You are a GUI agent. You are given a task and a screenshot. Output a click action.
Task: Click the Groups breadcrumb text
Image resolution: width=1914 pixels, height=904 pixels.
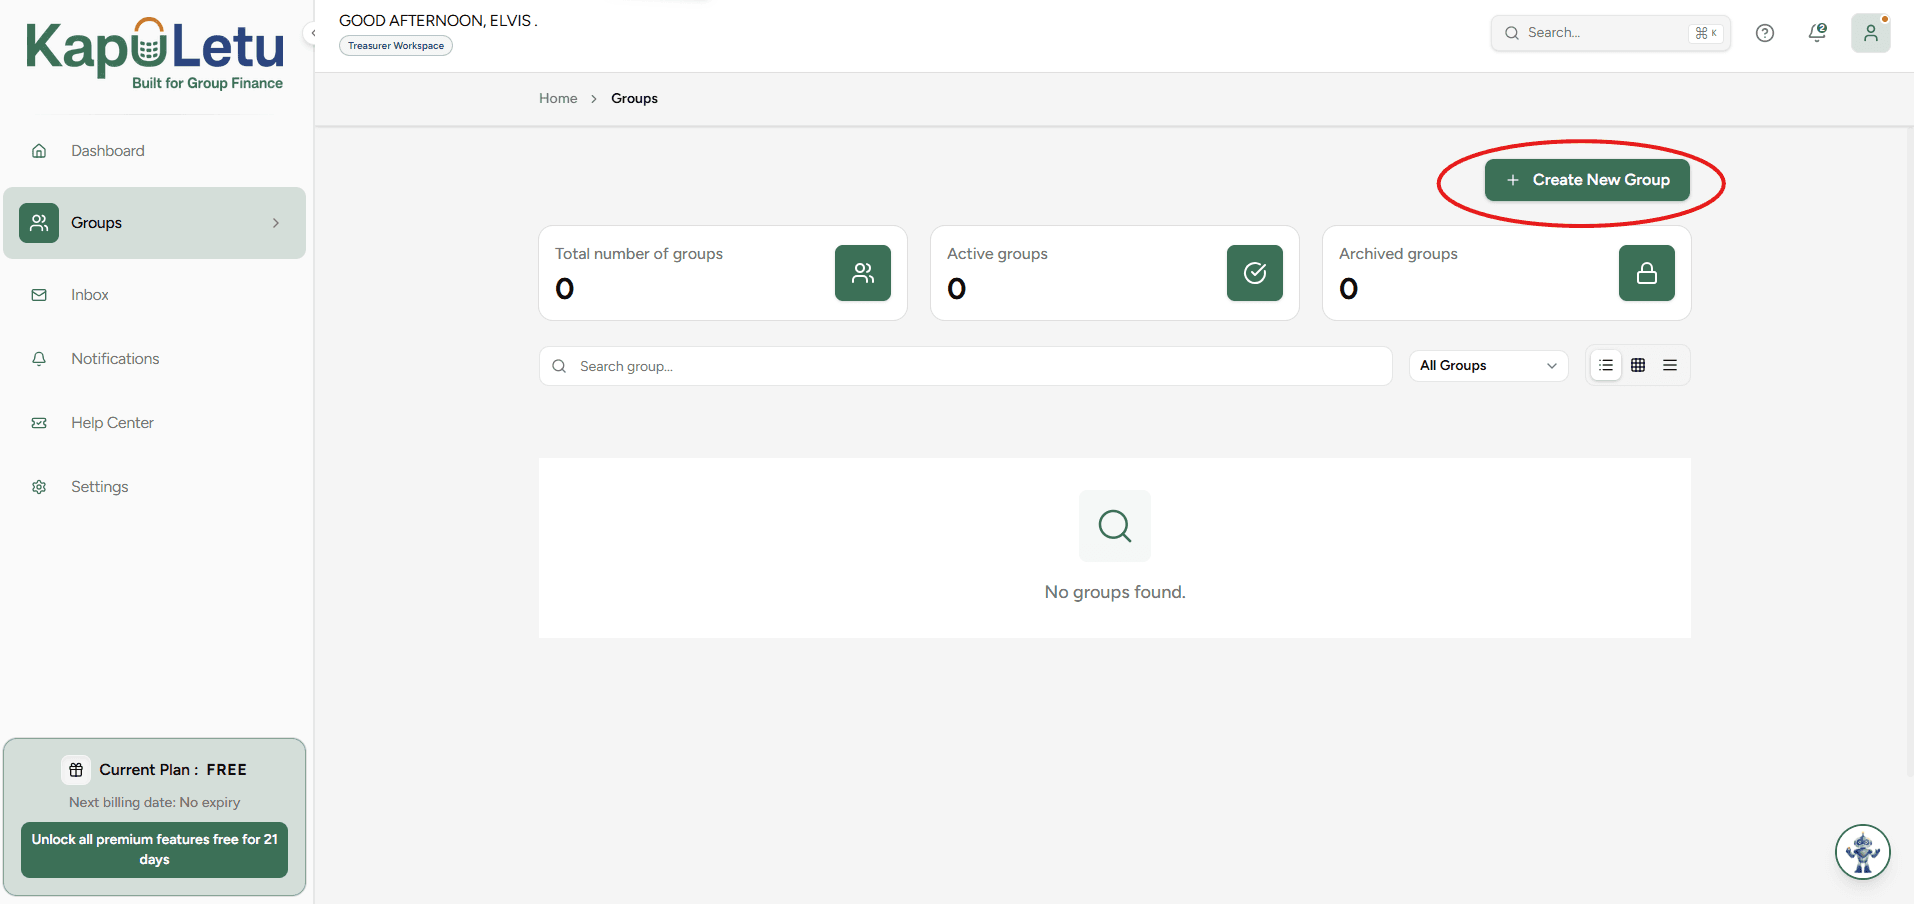pyautogui.click(x=634, y=98)
